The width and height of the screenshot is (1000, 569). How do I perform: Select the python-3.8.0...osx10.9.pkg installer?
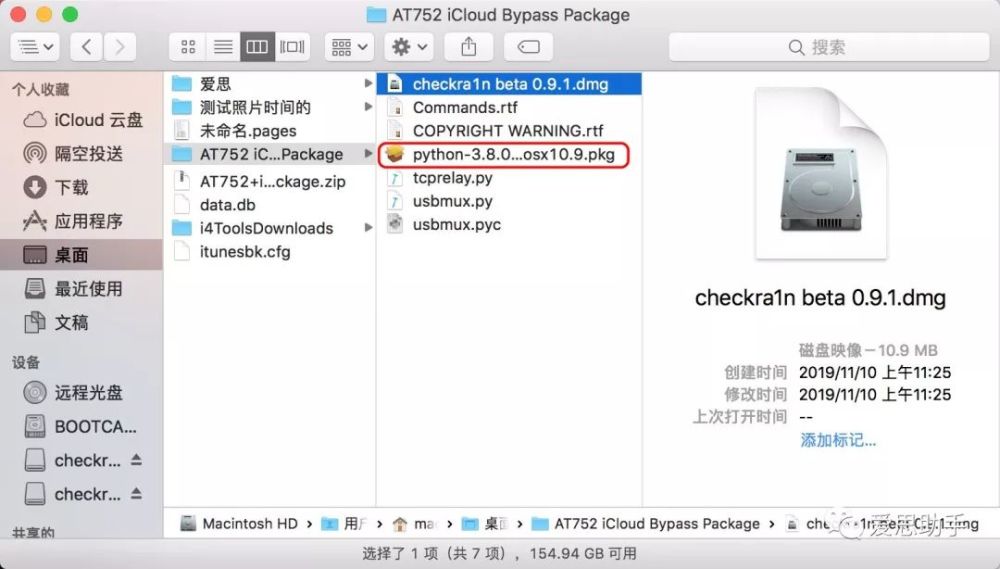[509, 154]
